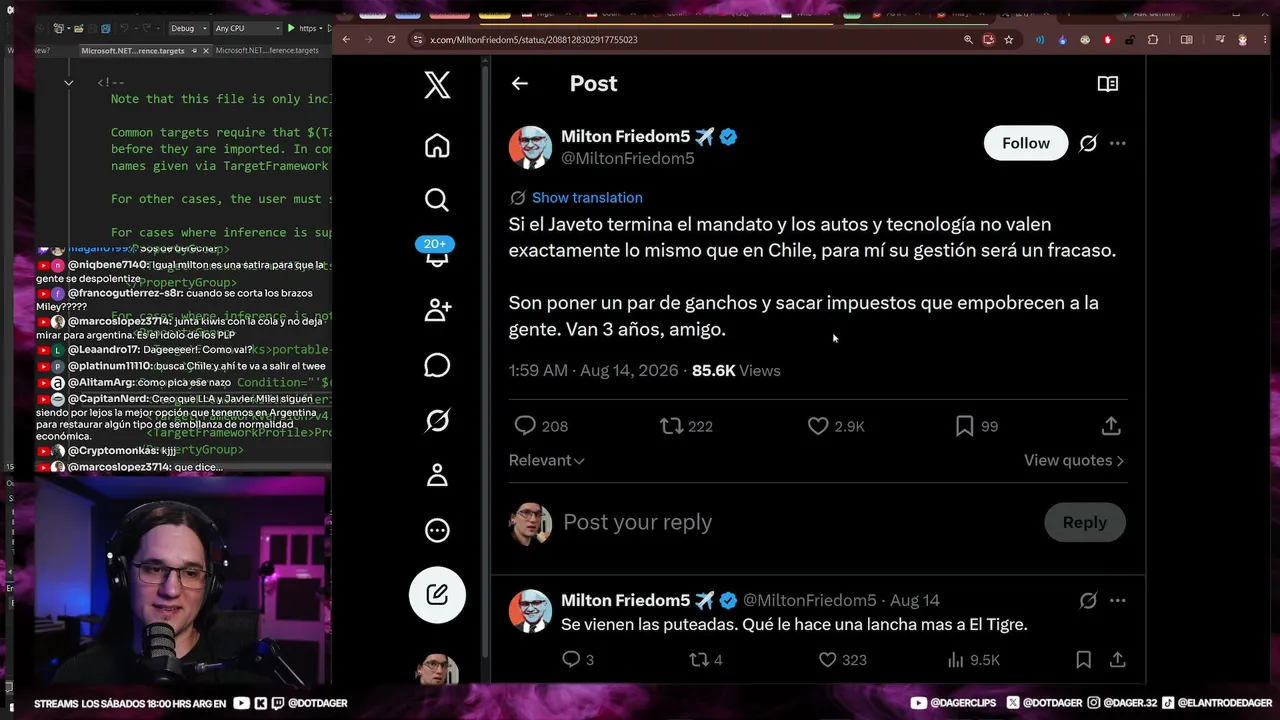Go back from the Post view

pos(519,84)
